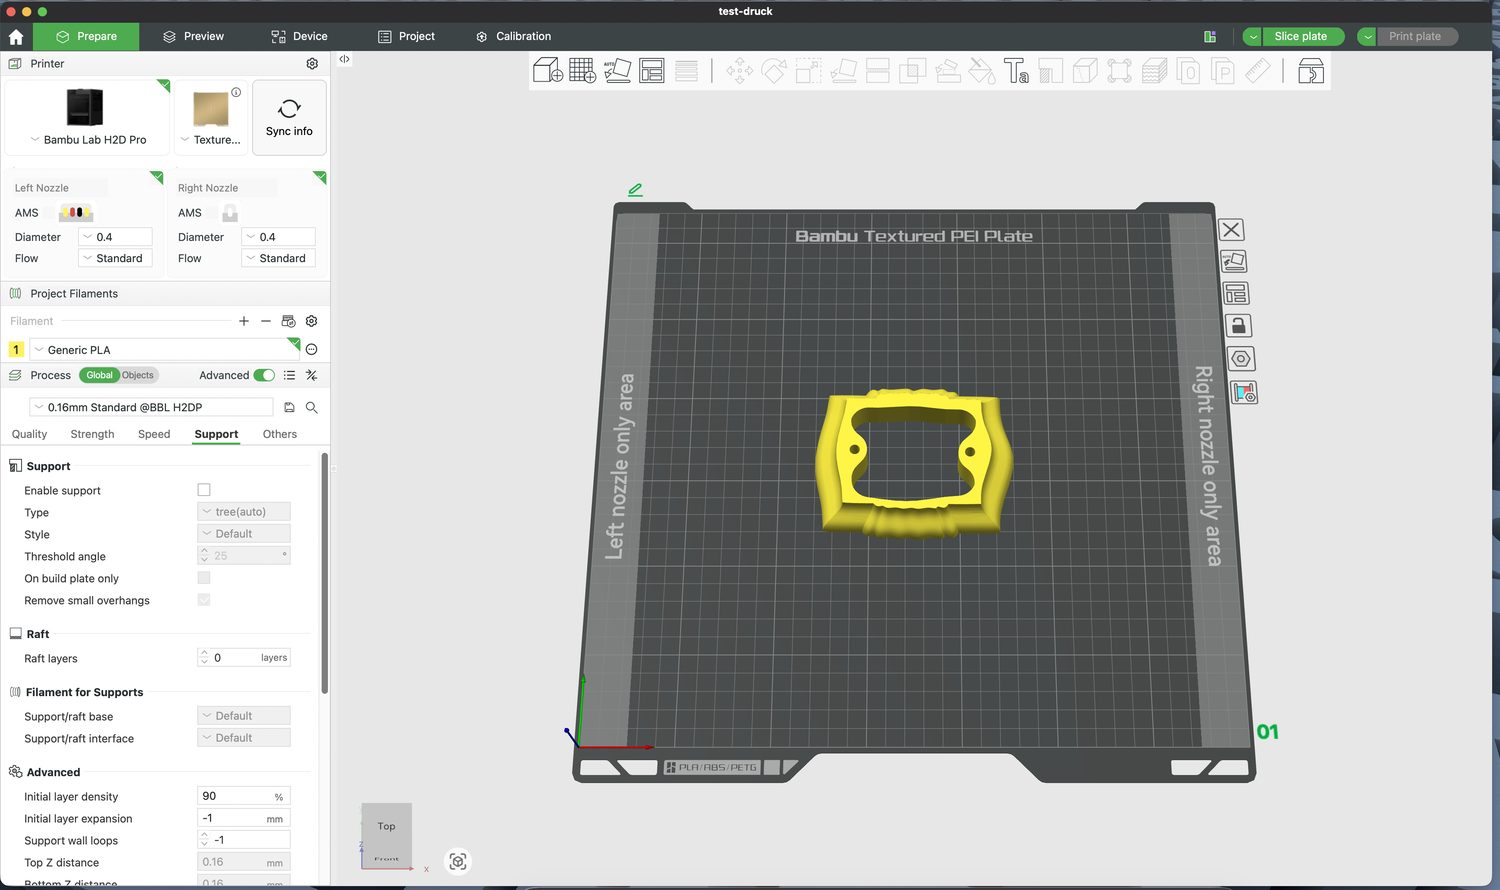Open the Project tab
Viewport: 1500px width, 890px height.
coord(406,37)
